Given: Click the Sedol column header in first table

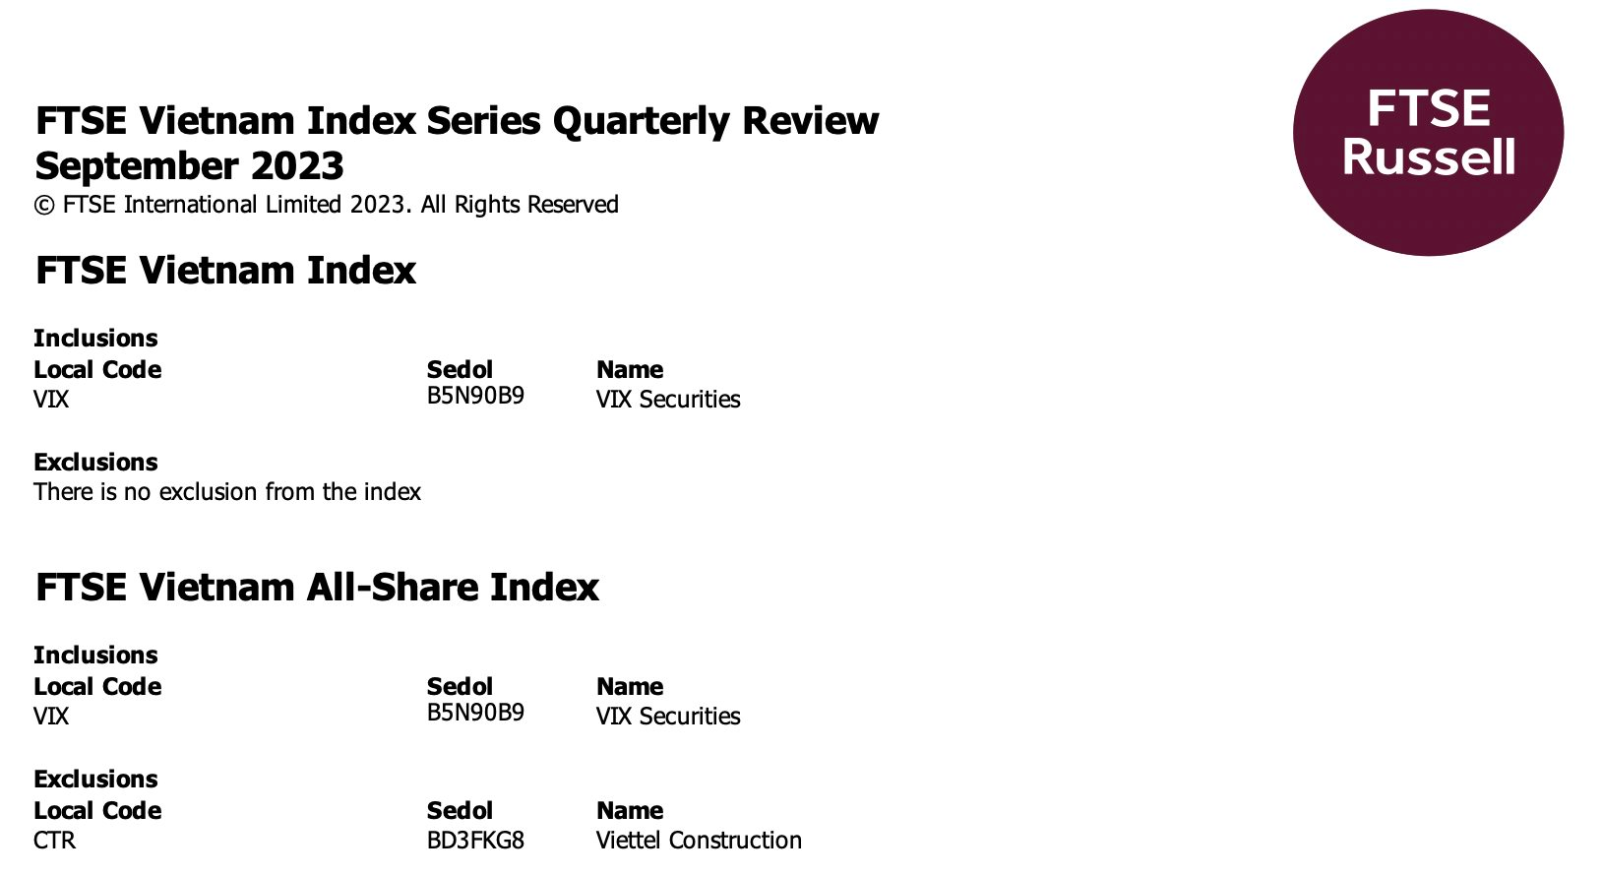Looking at the screenshot, I should coord(459,369).
